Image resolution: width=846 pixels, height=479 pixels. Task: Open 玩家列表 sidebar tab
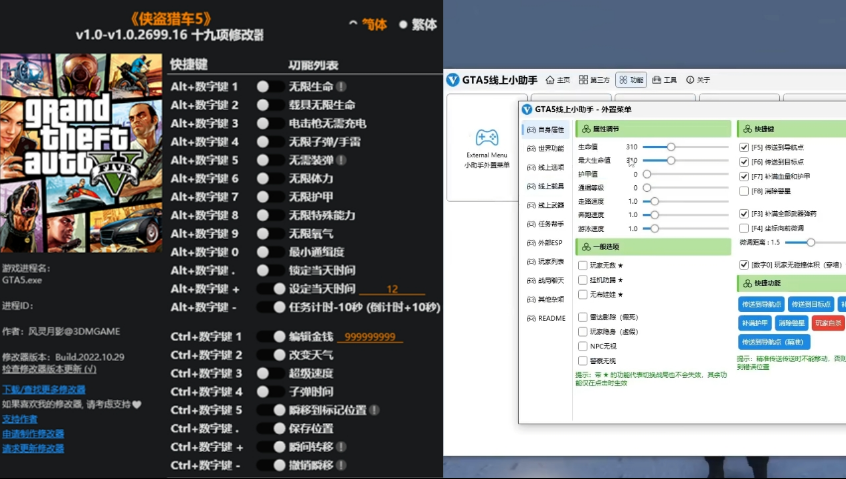pyautogui.click(x=545, y=262)
